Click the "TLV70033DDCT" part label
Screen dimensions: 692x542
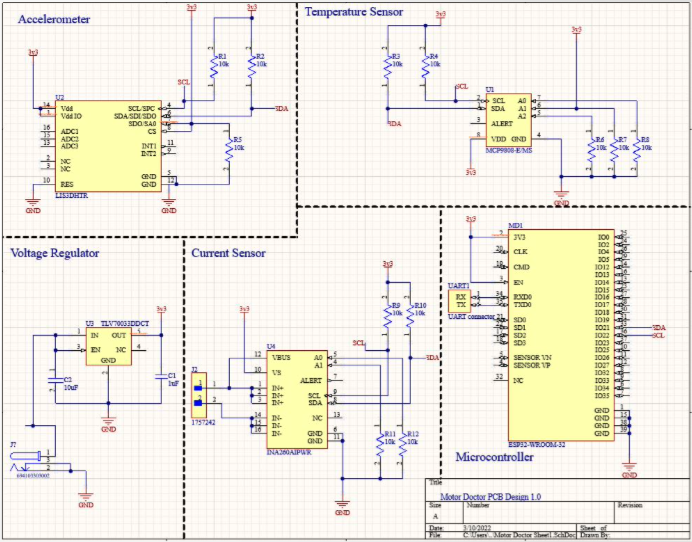coord(125,324)
